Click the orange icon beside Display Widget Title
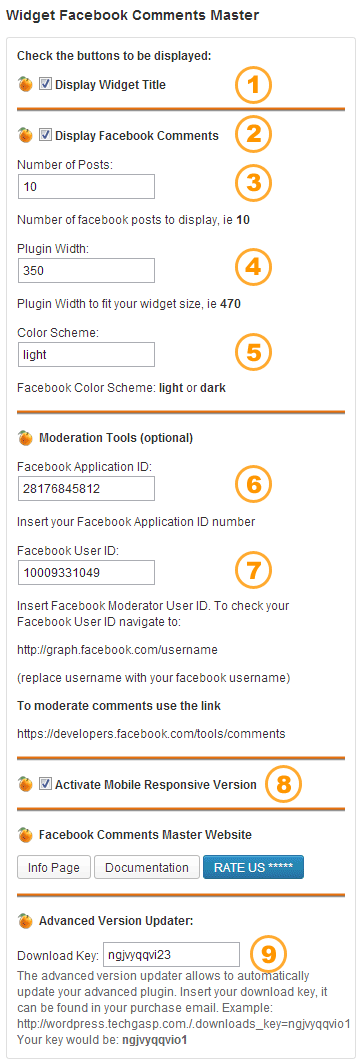The width and height of the screenshot is (363, 1064). (25, 85)
